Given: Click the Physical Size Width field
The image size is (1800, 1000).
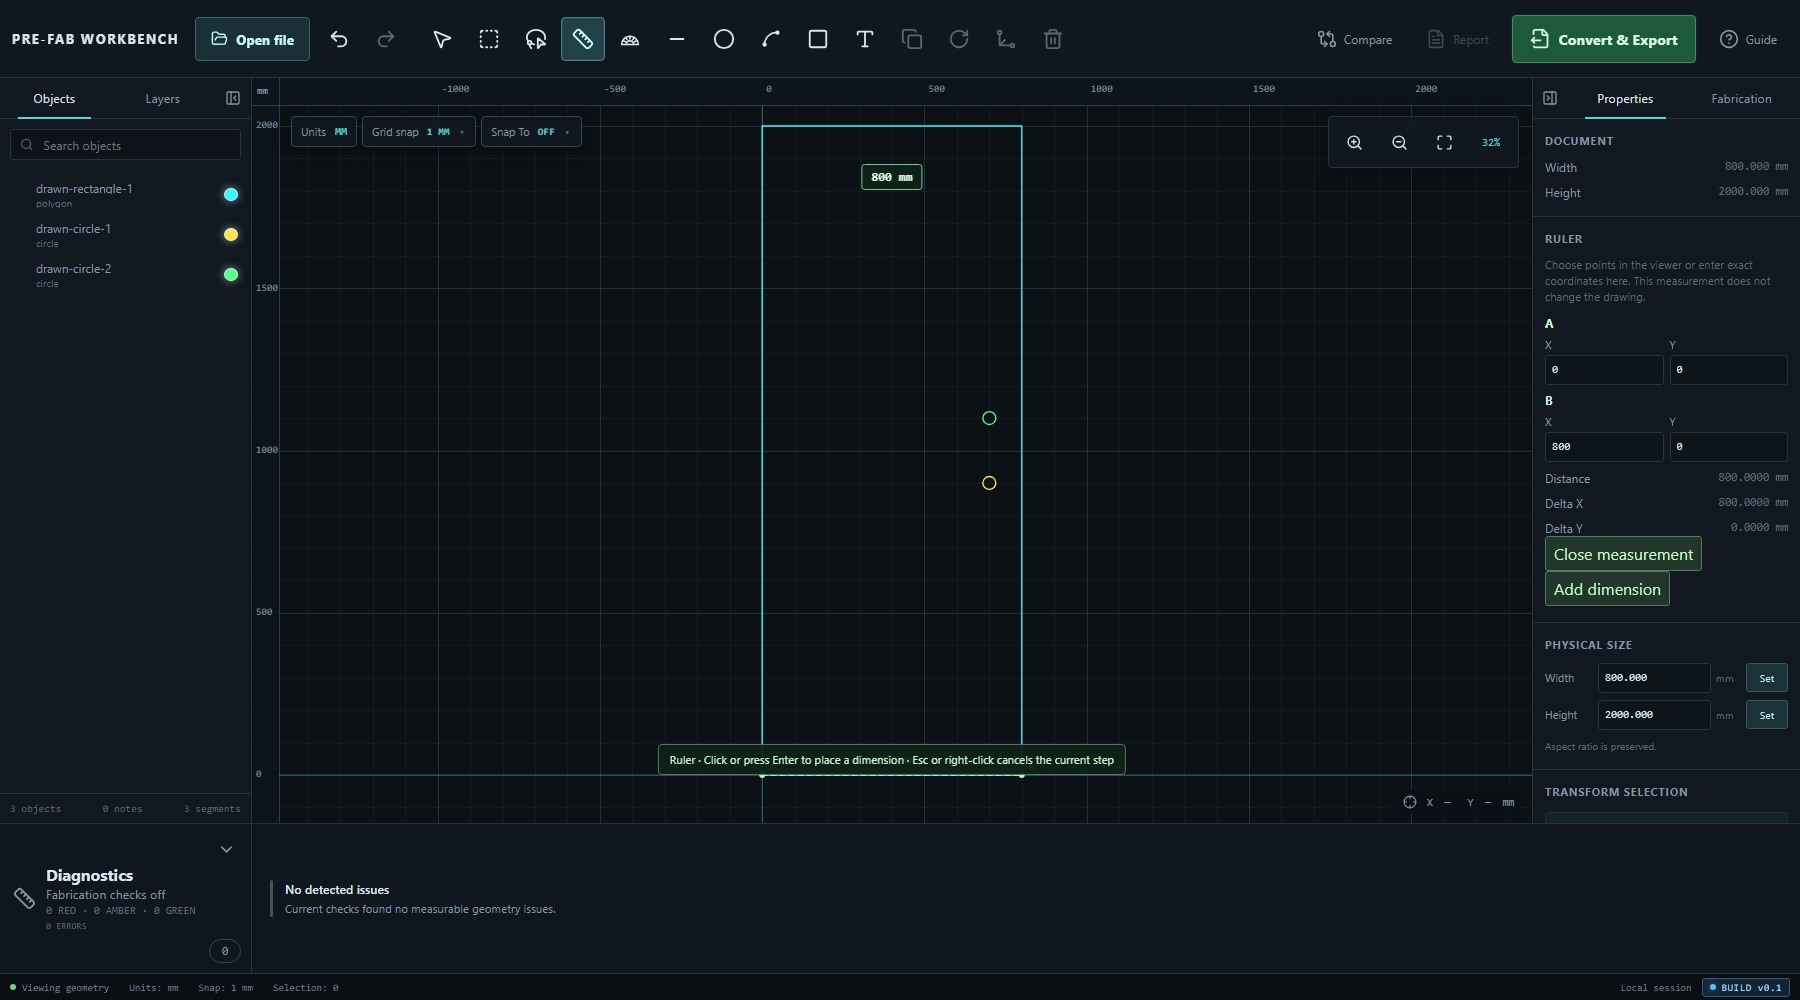Looking at the screenshot, I should point(1654,678).
